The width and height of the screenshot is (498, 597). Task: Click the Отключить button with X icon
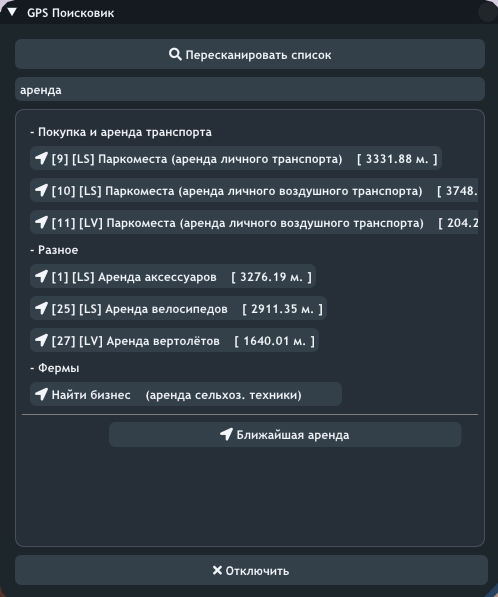251,570
